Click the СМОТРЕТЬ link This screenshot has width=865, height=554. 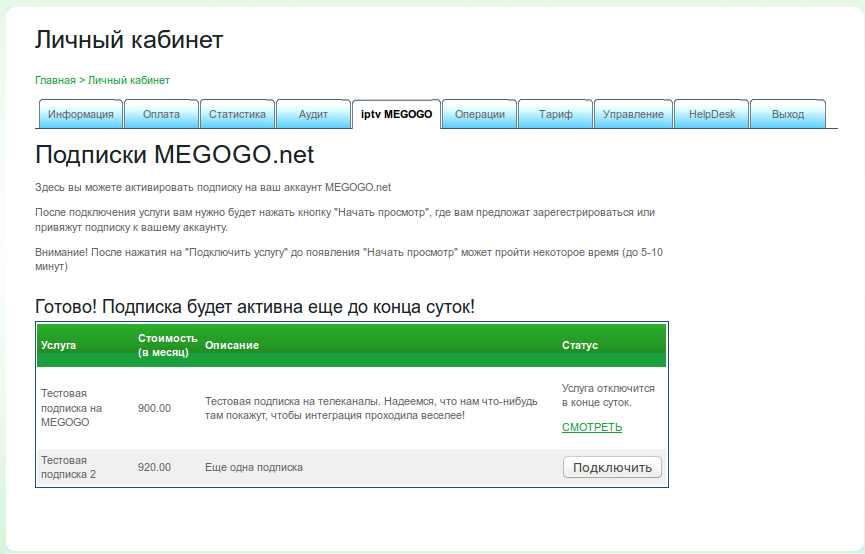[x=592, y=427]
